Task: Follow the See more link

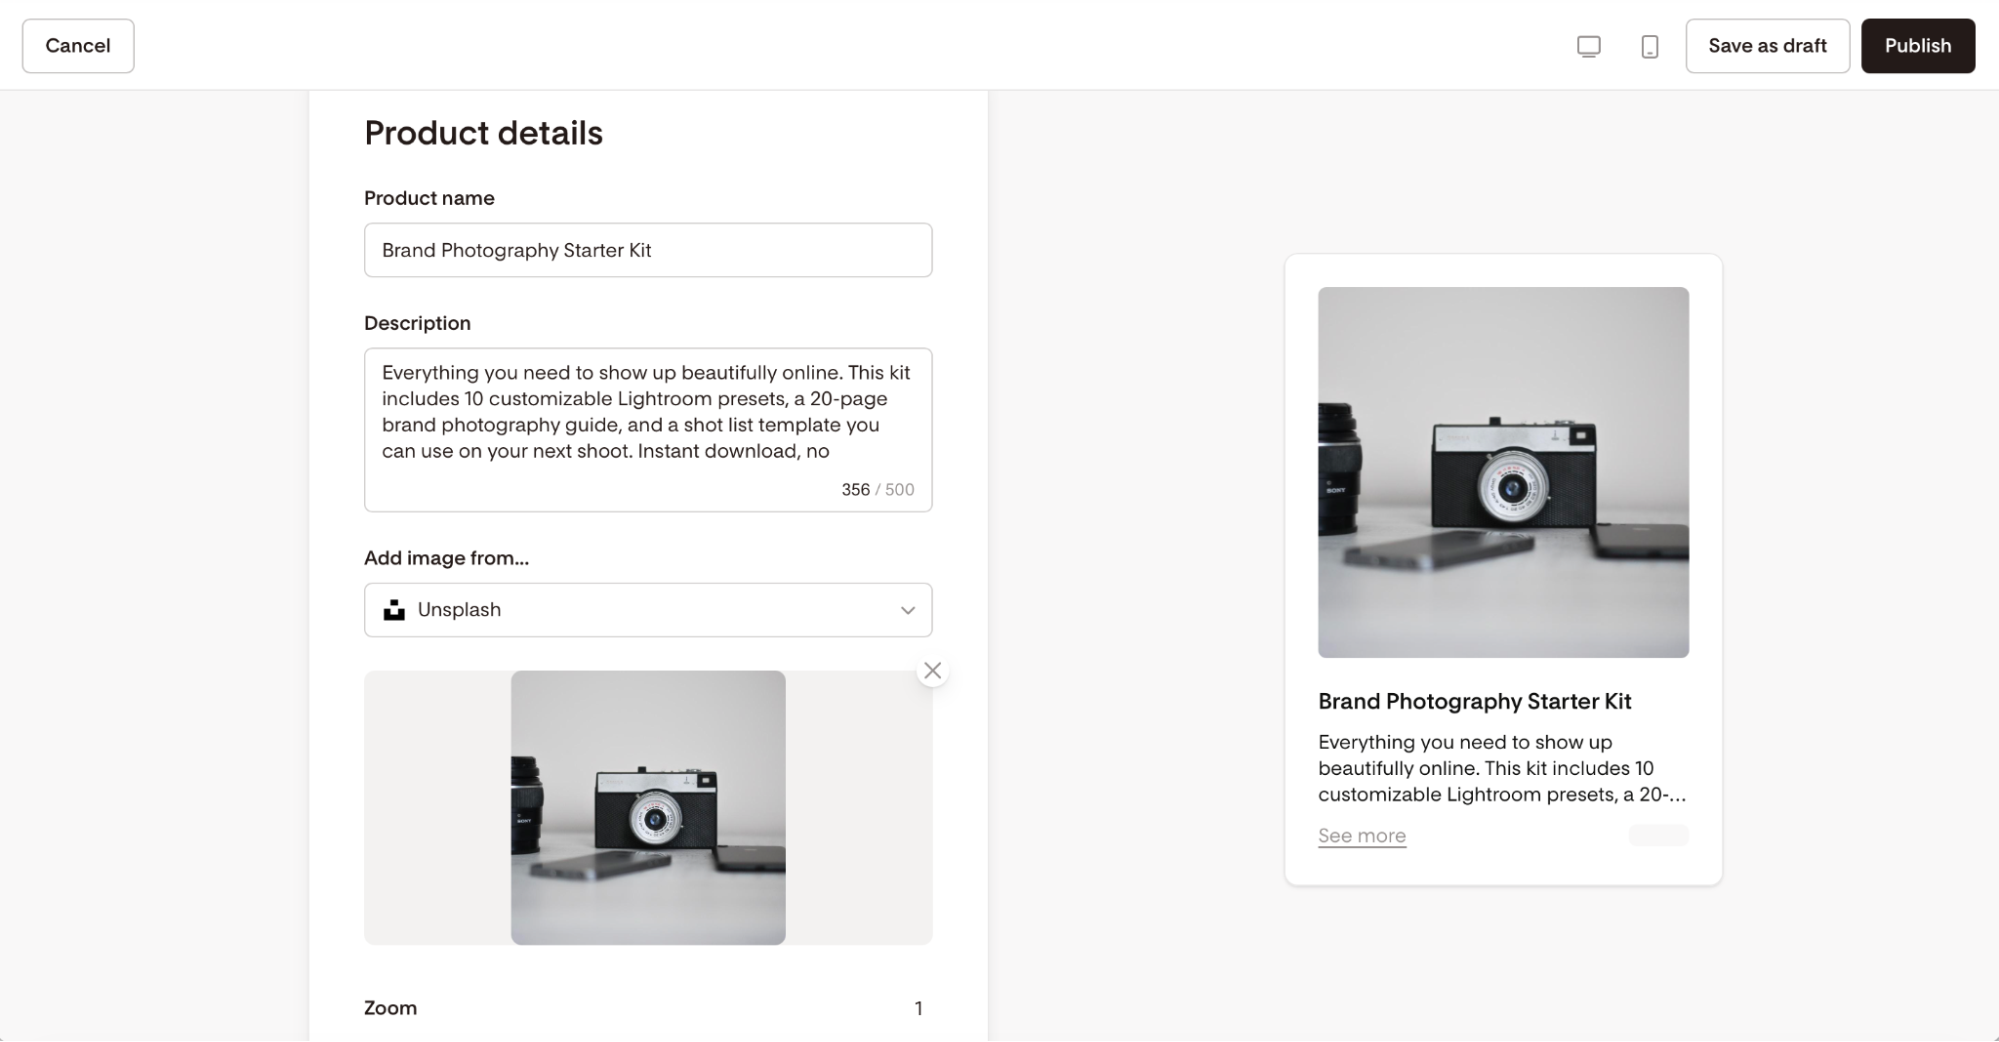Action: tap(1361, 836)
